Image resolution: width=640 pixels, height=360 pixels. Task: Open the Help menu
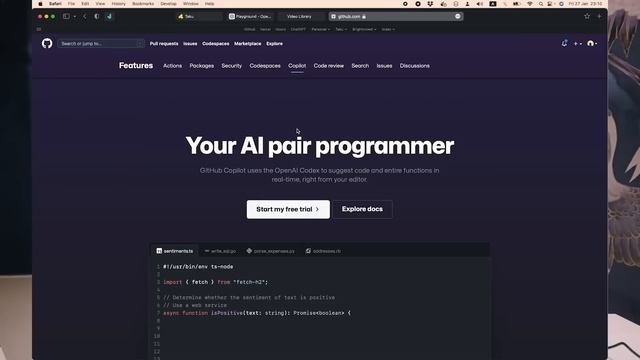pyautogui.click(x=209, y=4)
